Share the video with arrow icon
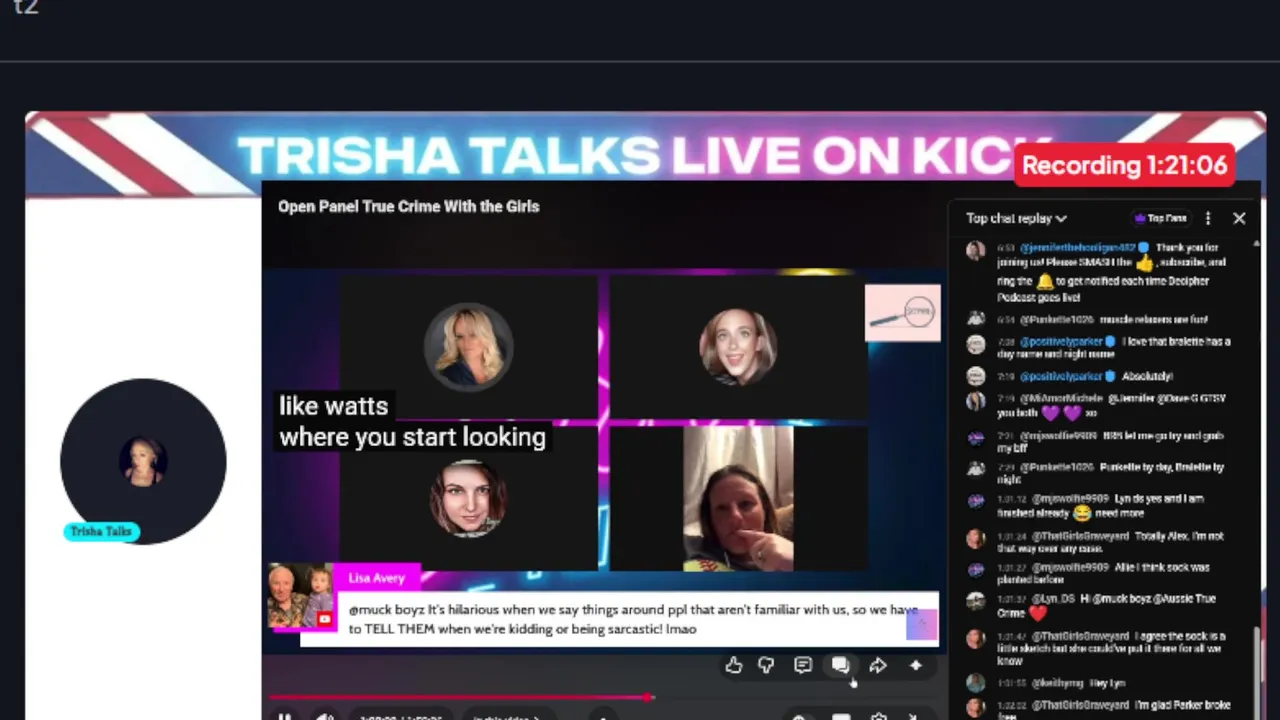This screenshot has width=1280, height=720. 878,665
